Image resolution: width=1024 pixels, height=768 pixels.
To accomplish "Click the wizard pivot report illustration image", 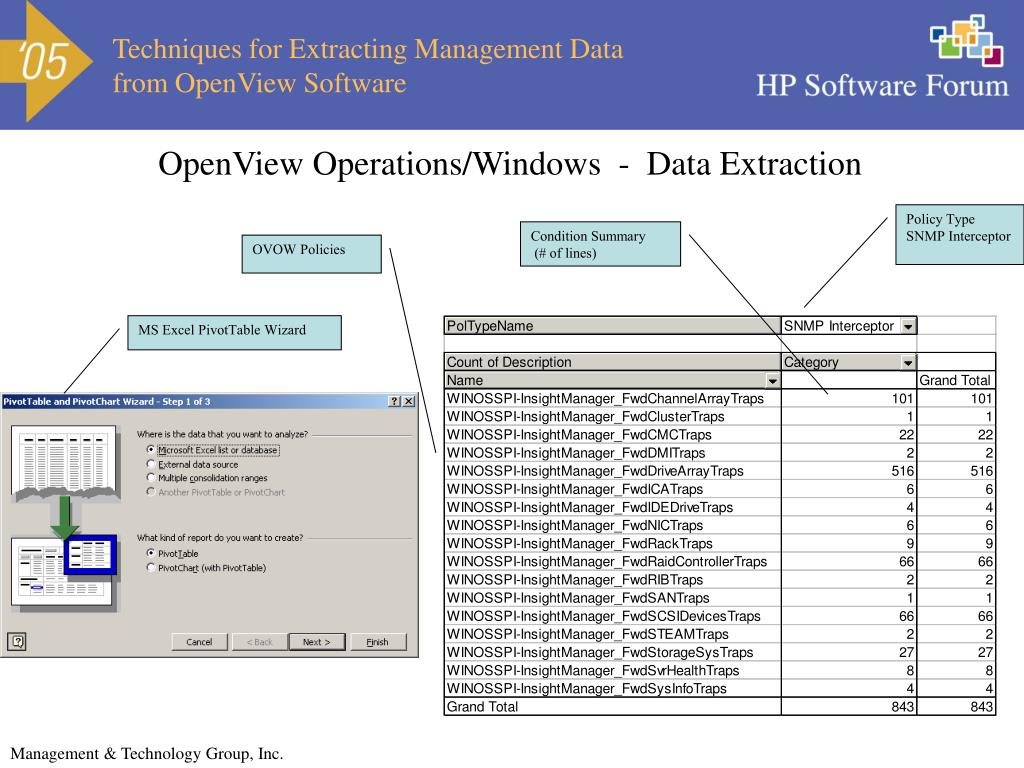I will click(64, 572).
